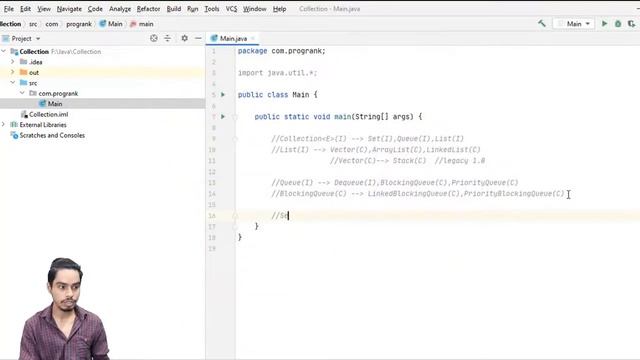Collapse the Collection project root
Image resolution: width=640 pixels, height=360 pixels.
coord(4,51)
